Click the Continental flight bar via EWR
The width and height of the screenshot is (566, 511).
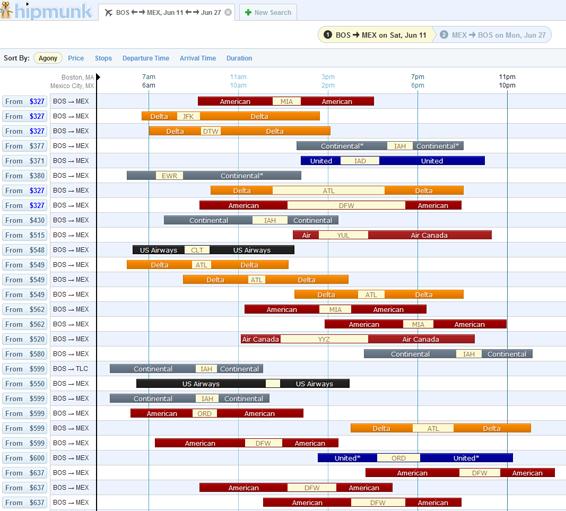(214, 176)
